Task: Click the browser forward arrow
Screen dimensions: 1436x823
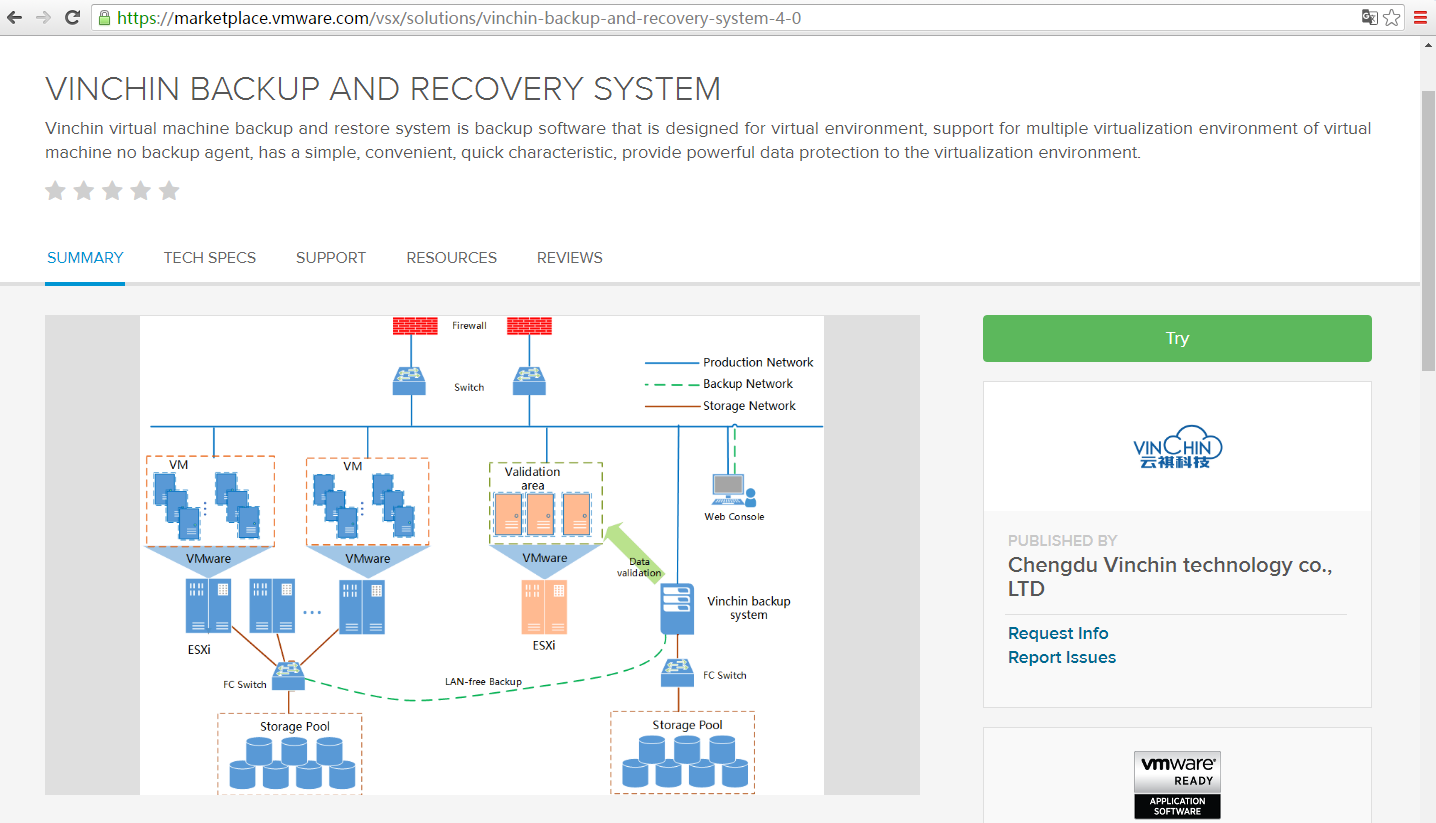Action: point(43,17)
